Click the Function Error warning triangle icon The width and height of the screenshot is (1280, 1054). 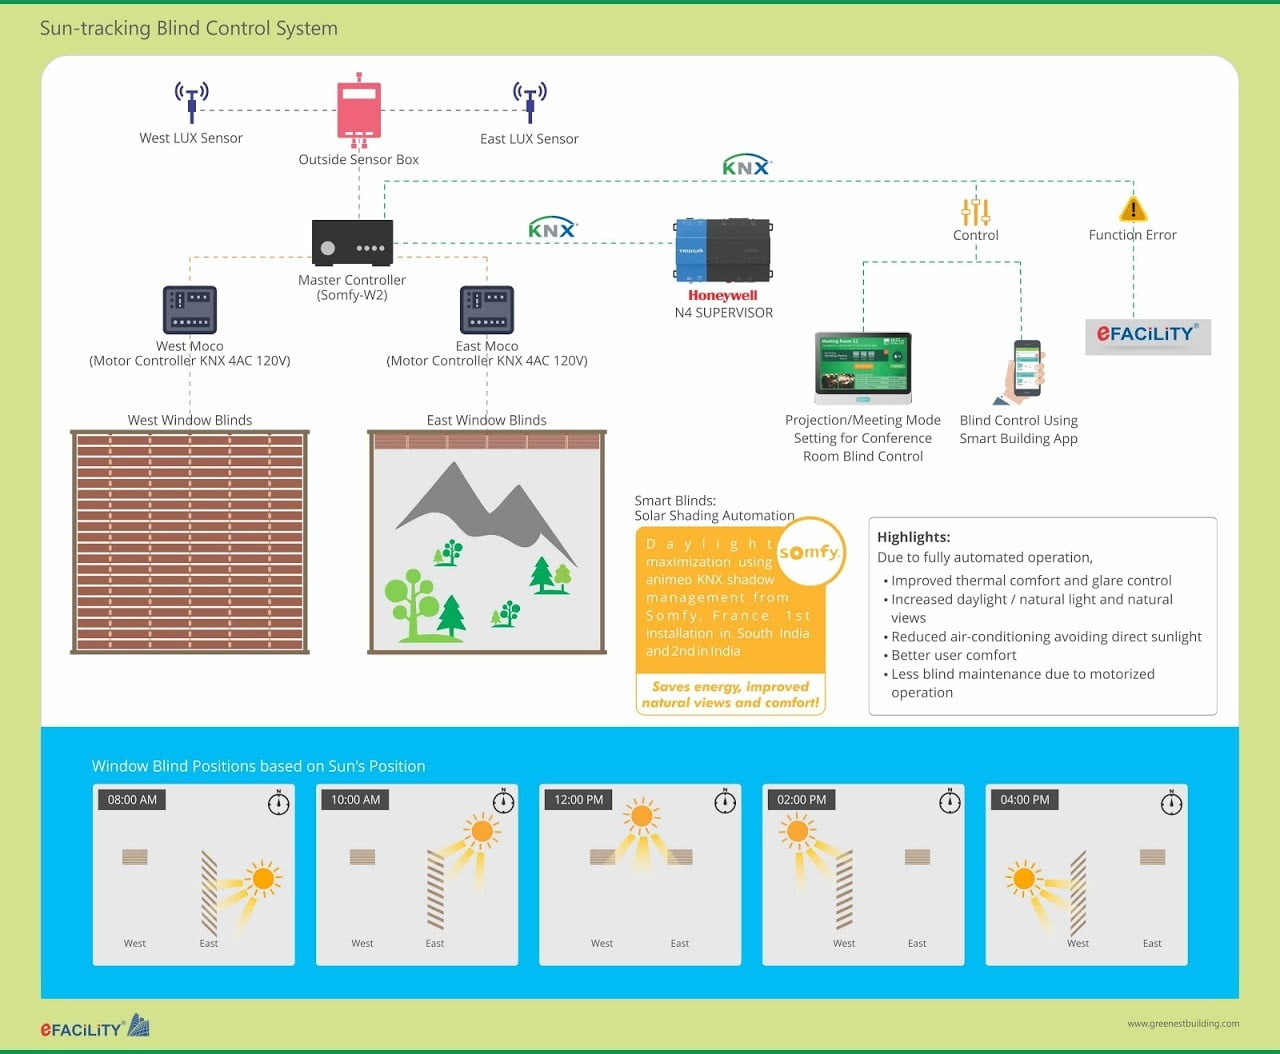click(x=1133, y=208)
